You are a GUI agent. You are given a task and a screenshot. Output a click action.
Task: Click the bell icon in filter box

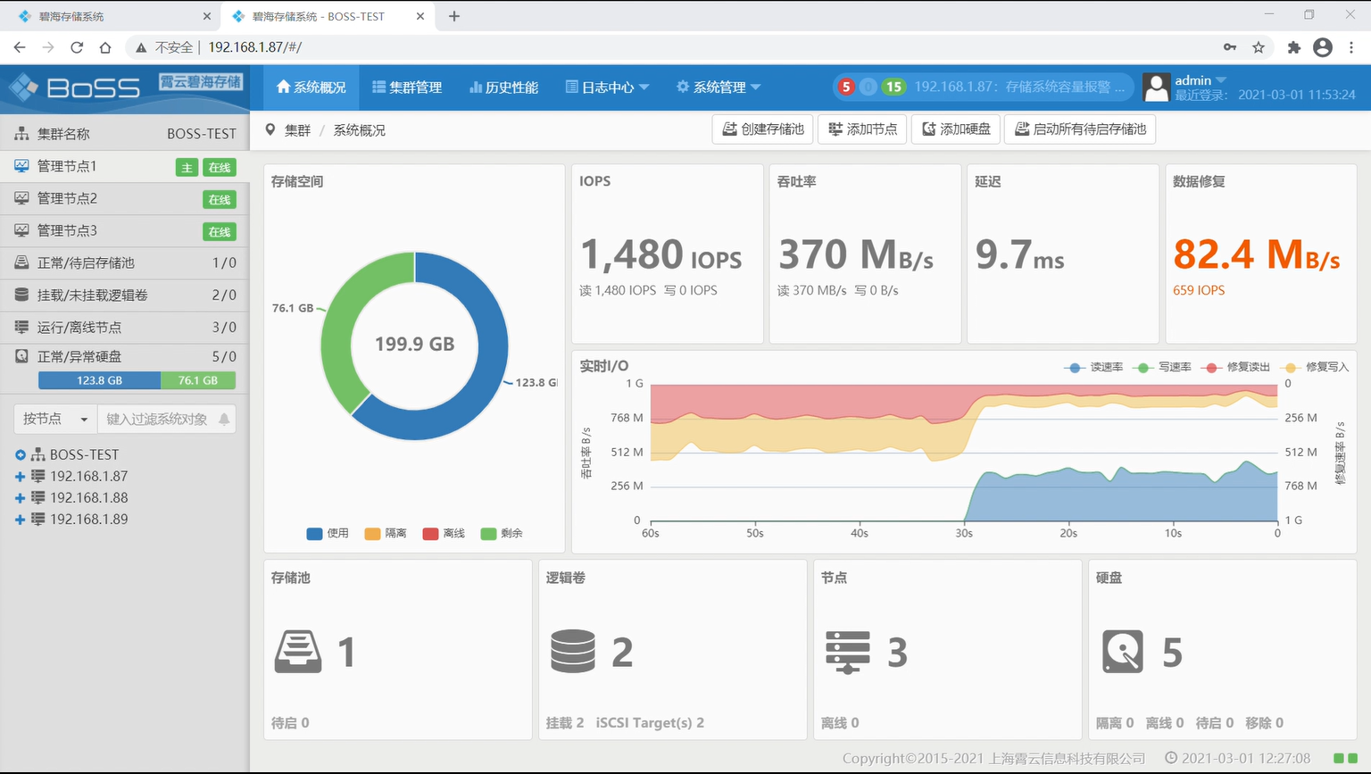tap(224, 419)
